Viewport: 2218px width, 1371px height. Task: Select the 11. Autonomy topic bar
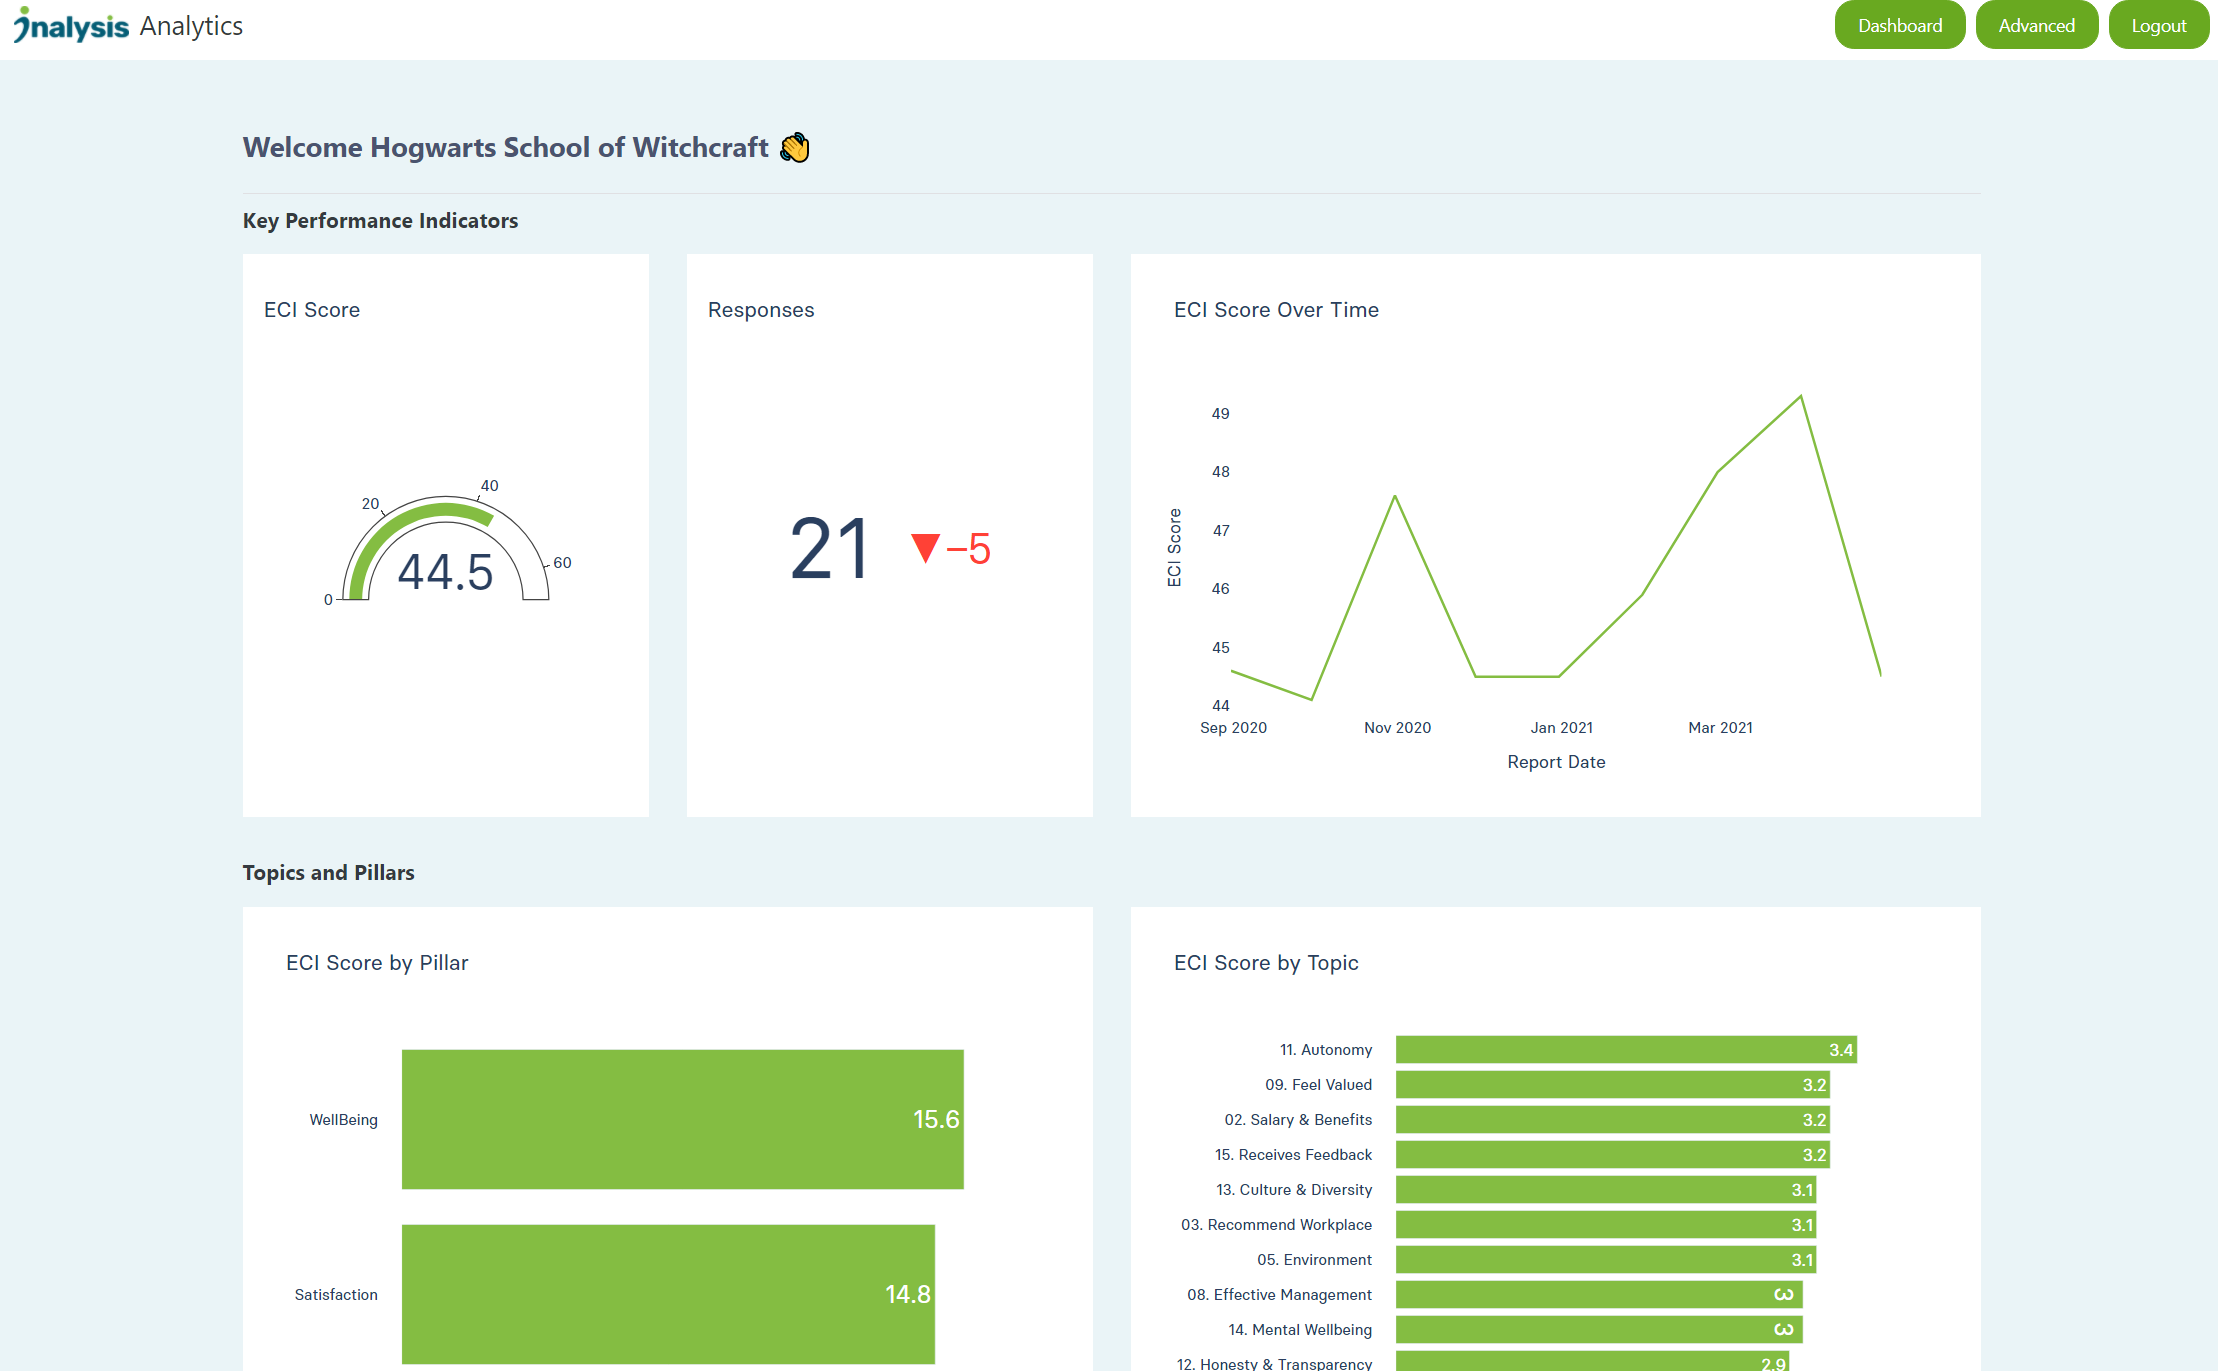1625,1050
